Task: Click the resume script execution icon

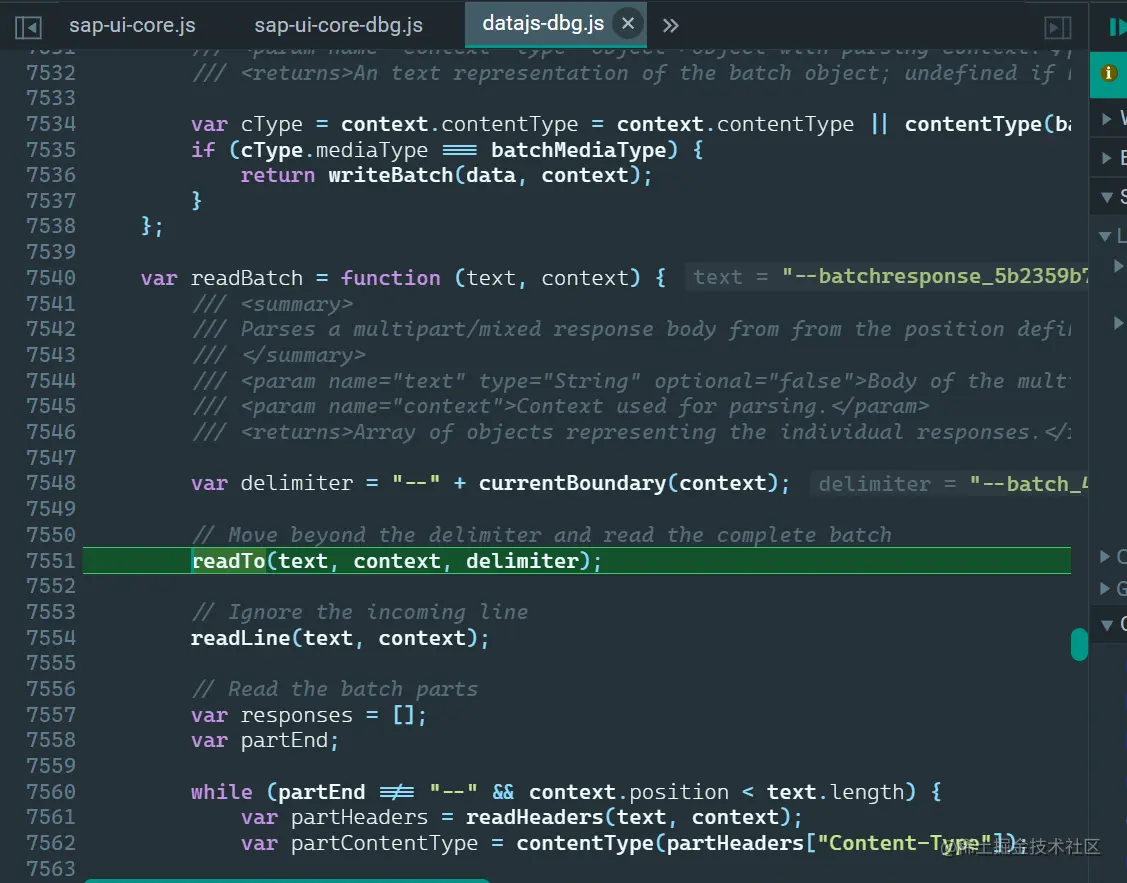Action: pos(1118,27)
